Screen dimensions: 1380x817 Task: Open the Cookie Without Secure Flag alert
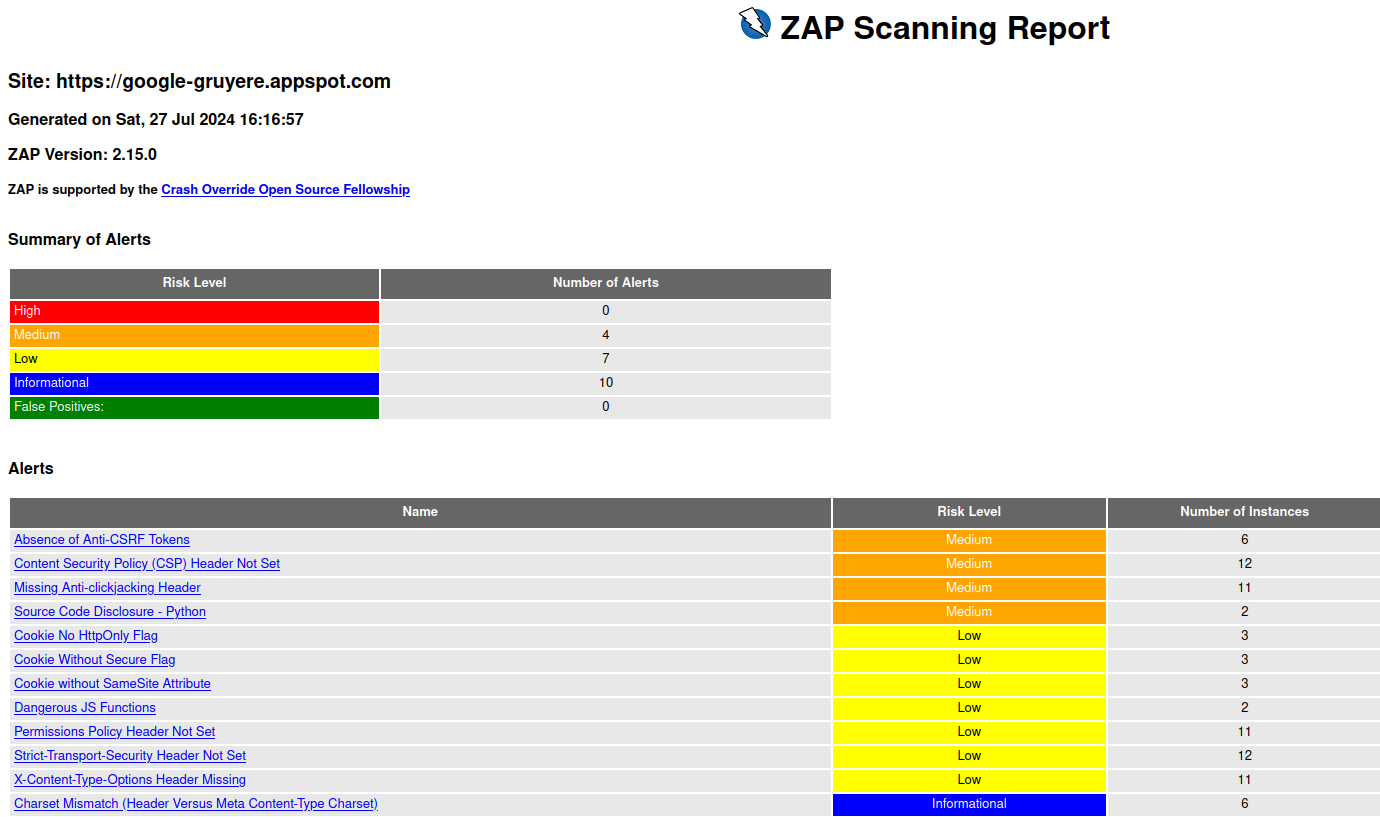94,659
